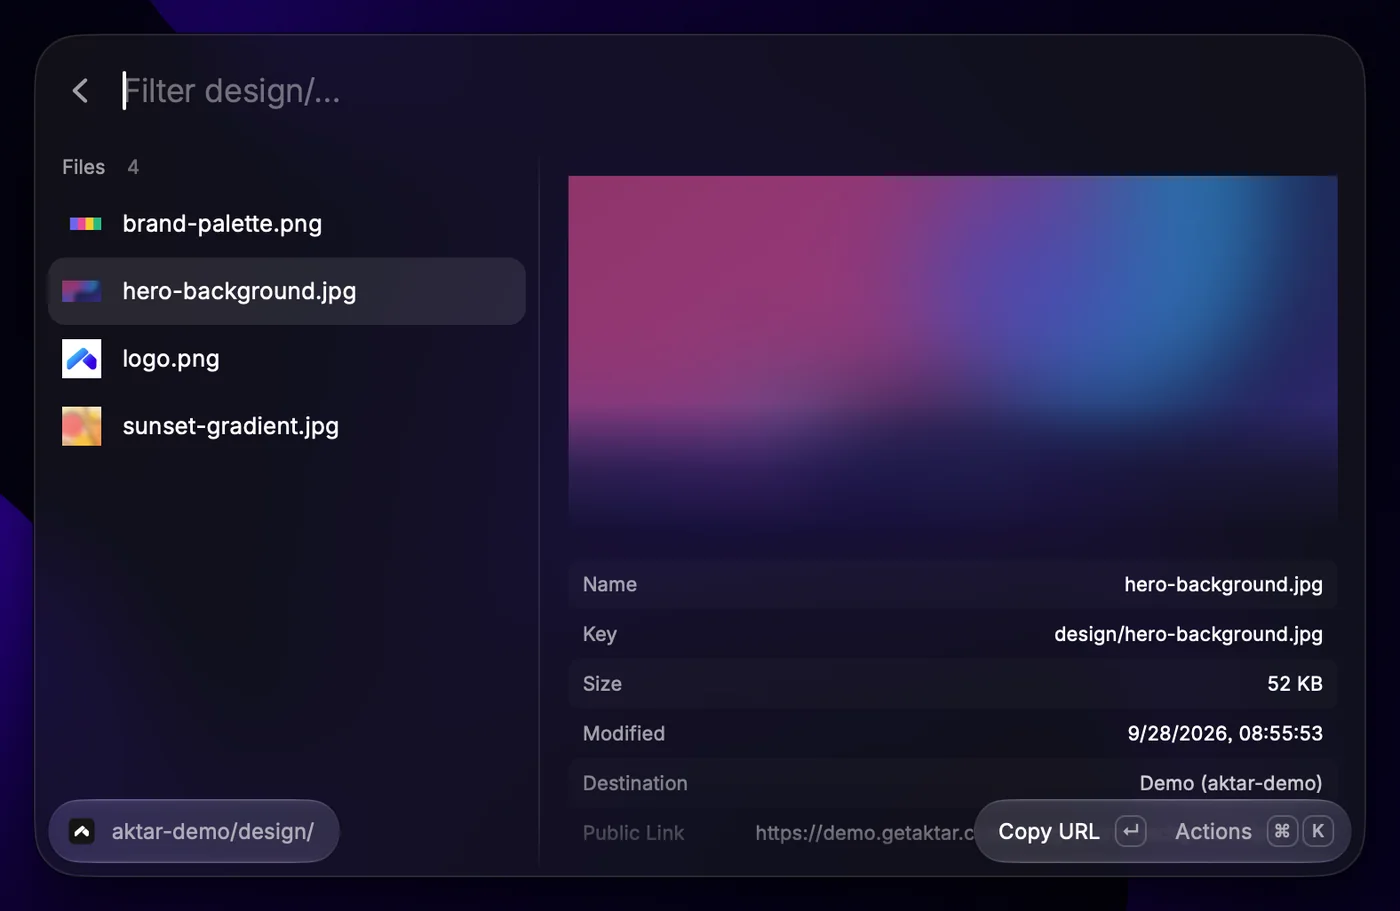1400x911 pixels.
Task: Click the Size label in details
Action: tap(602, 684)
